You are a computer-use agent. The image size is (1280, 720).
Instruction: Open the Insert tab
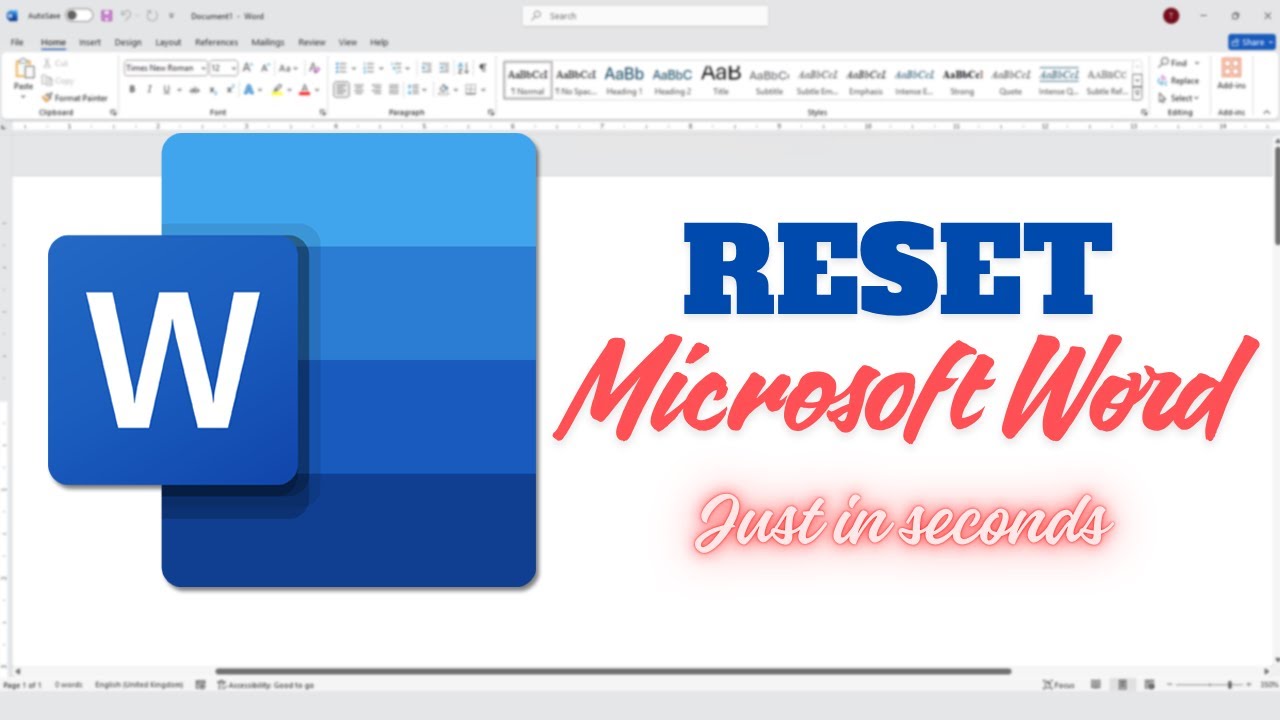[90, 42]
